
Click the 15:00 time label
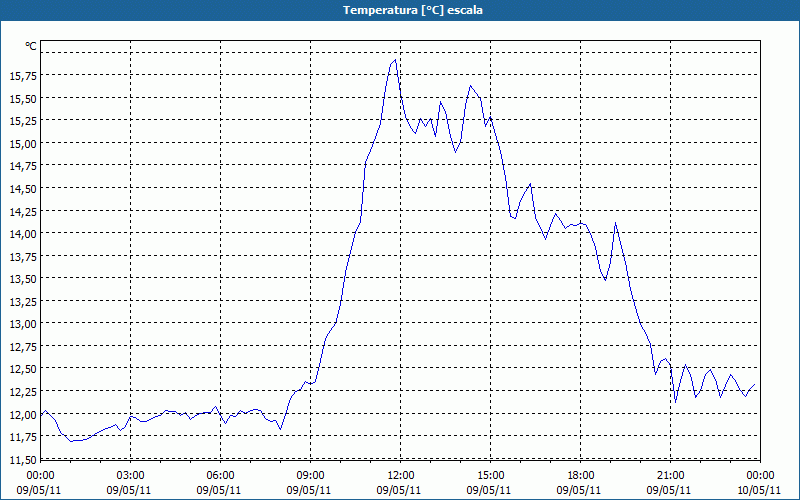(490, 475)
